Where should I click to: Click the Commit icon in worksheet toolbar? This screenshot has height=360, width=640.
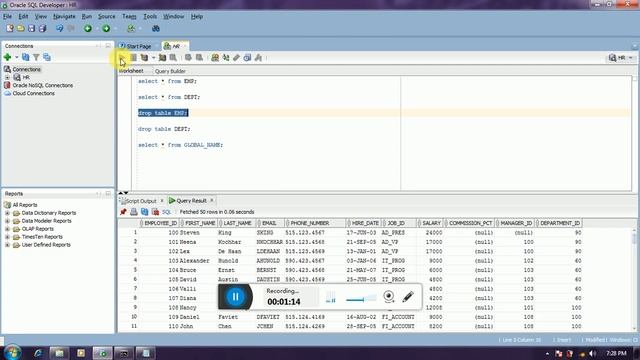pyautogui.click(x=188, y=58)
